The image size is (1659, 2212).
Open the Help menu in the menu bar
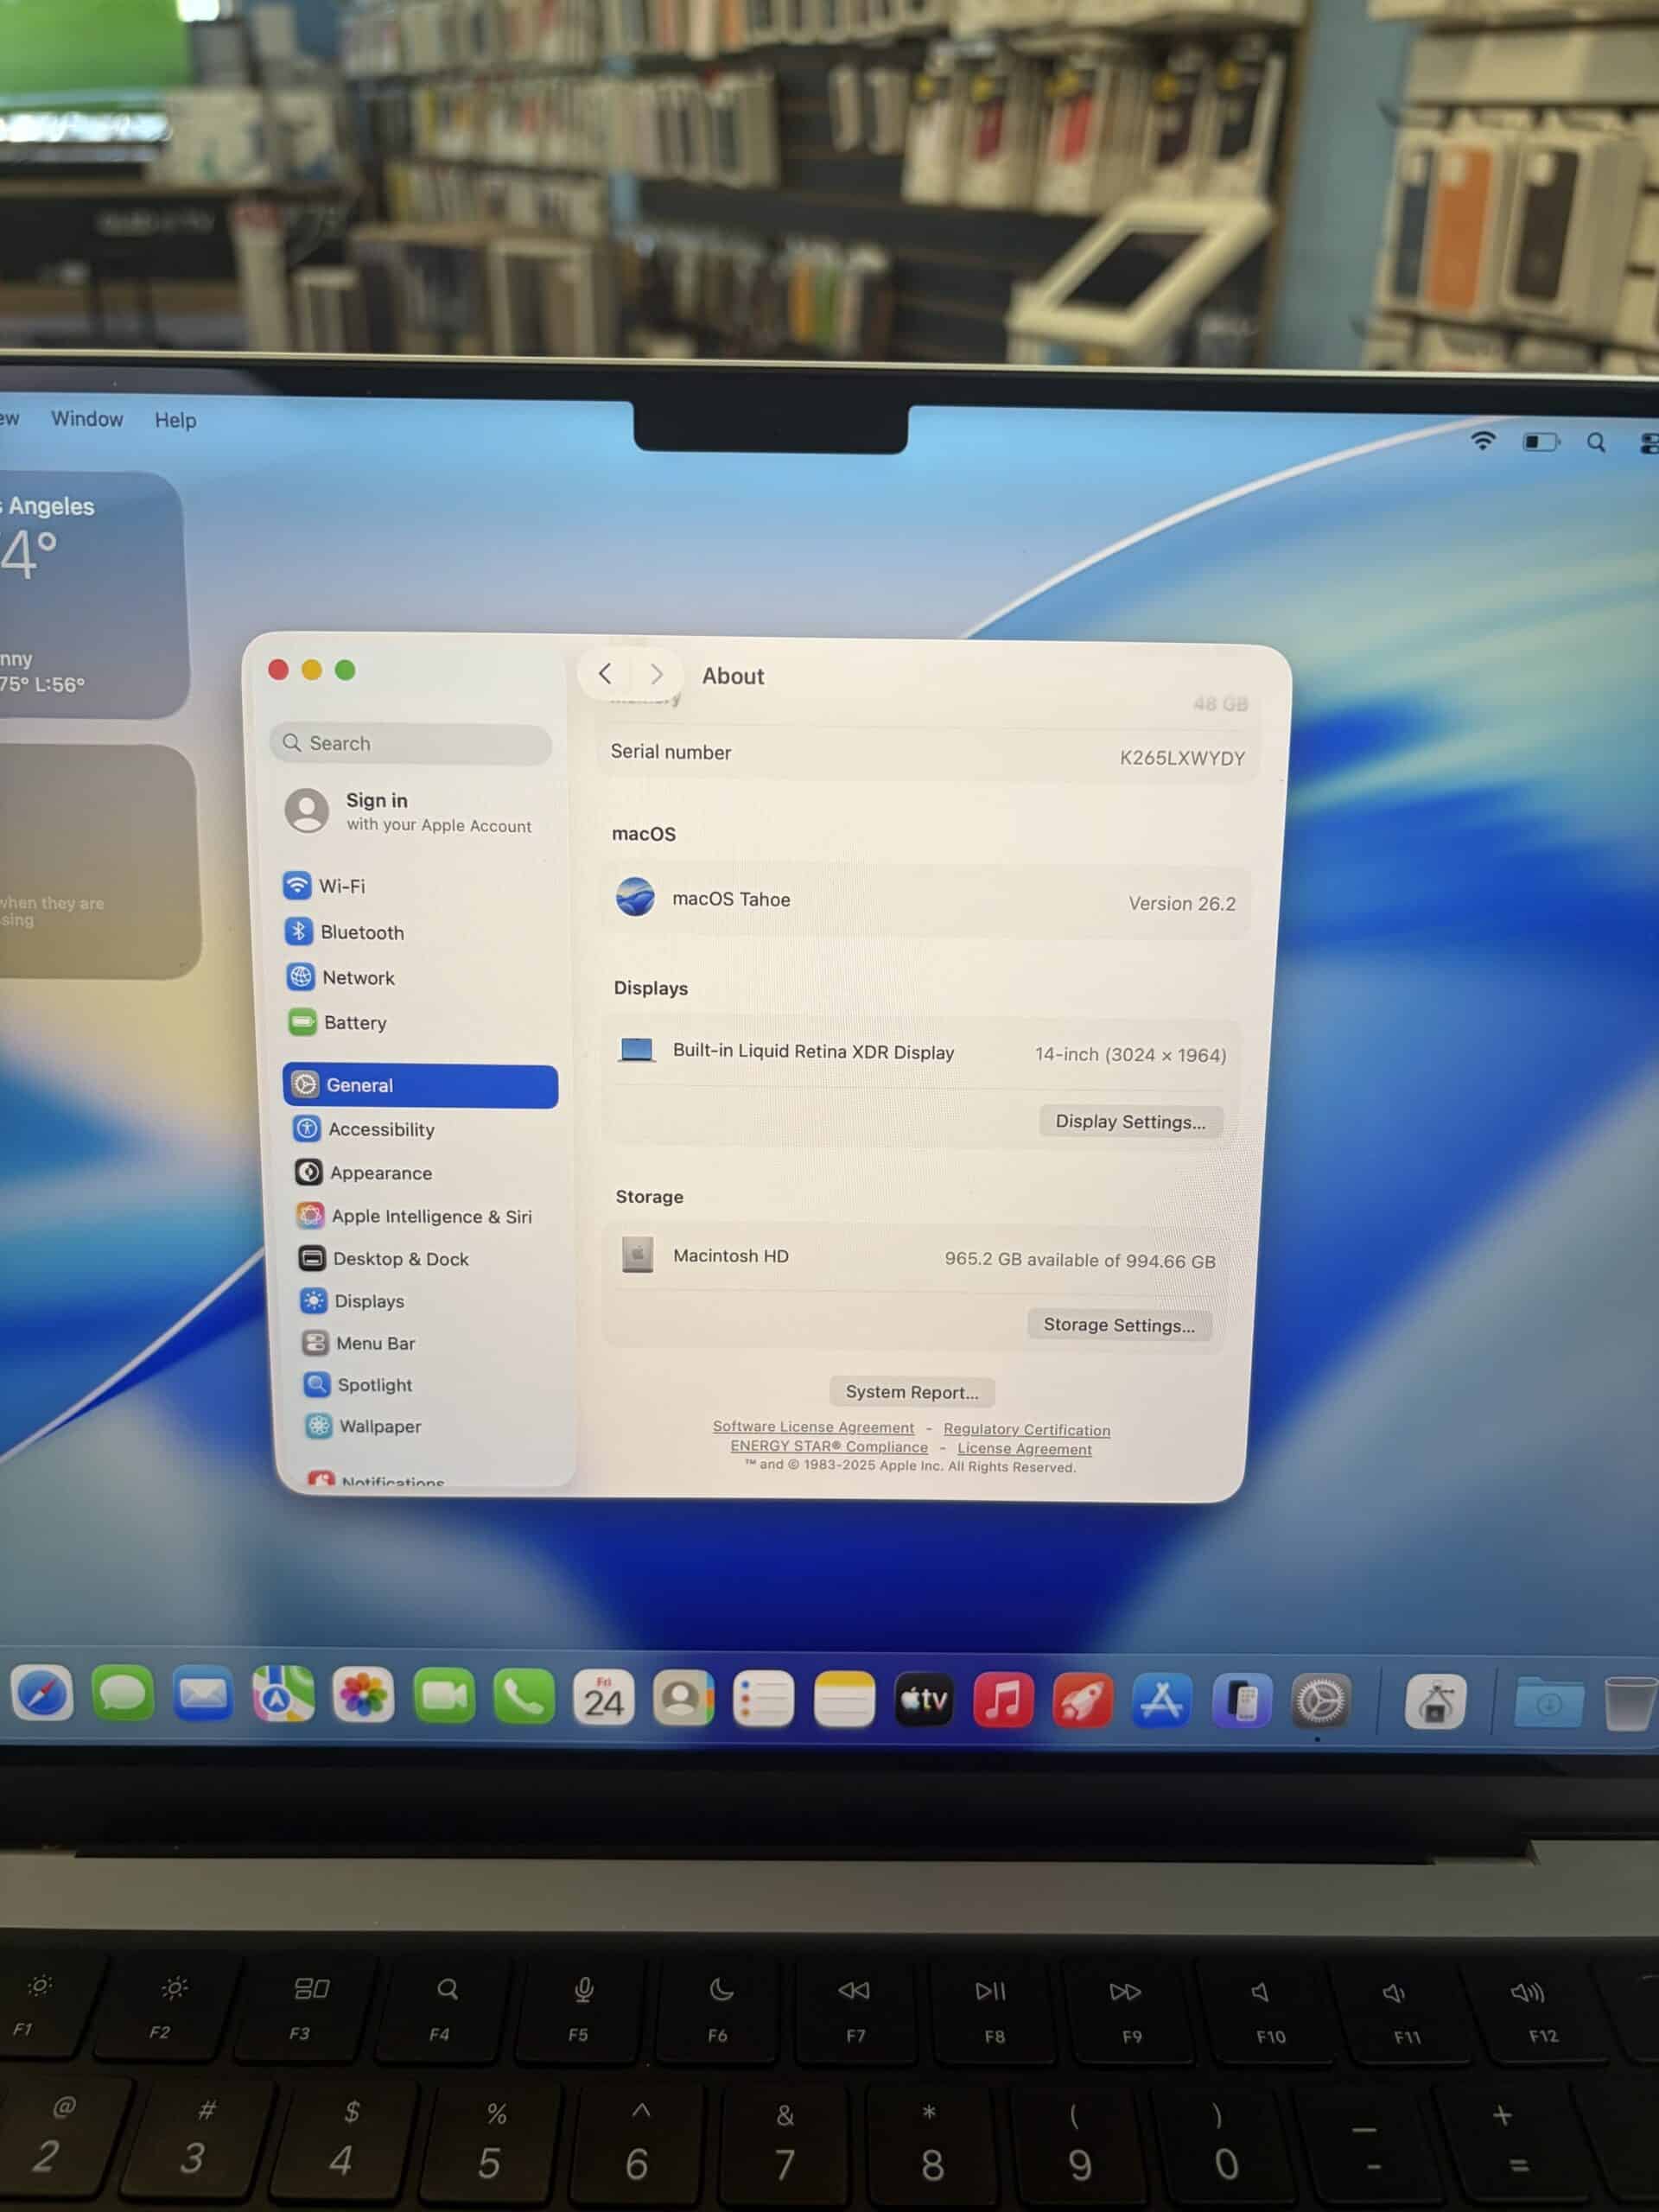[x=175, y=420]
